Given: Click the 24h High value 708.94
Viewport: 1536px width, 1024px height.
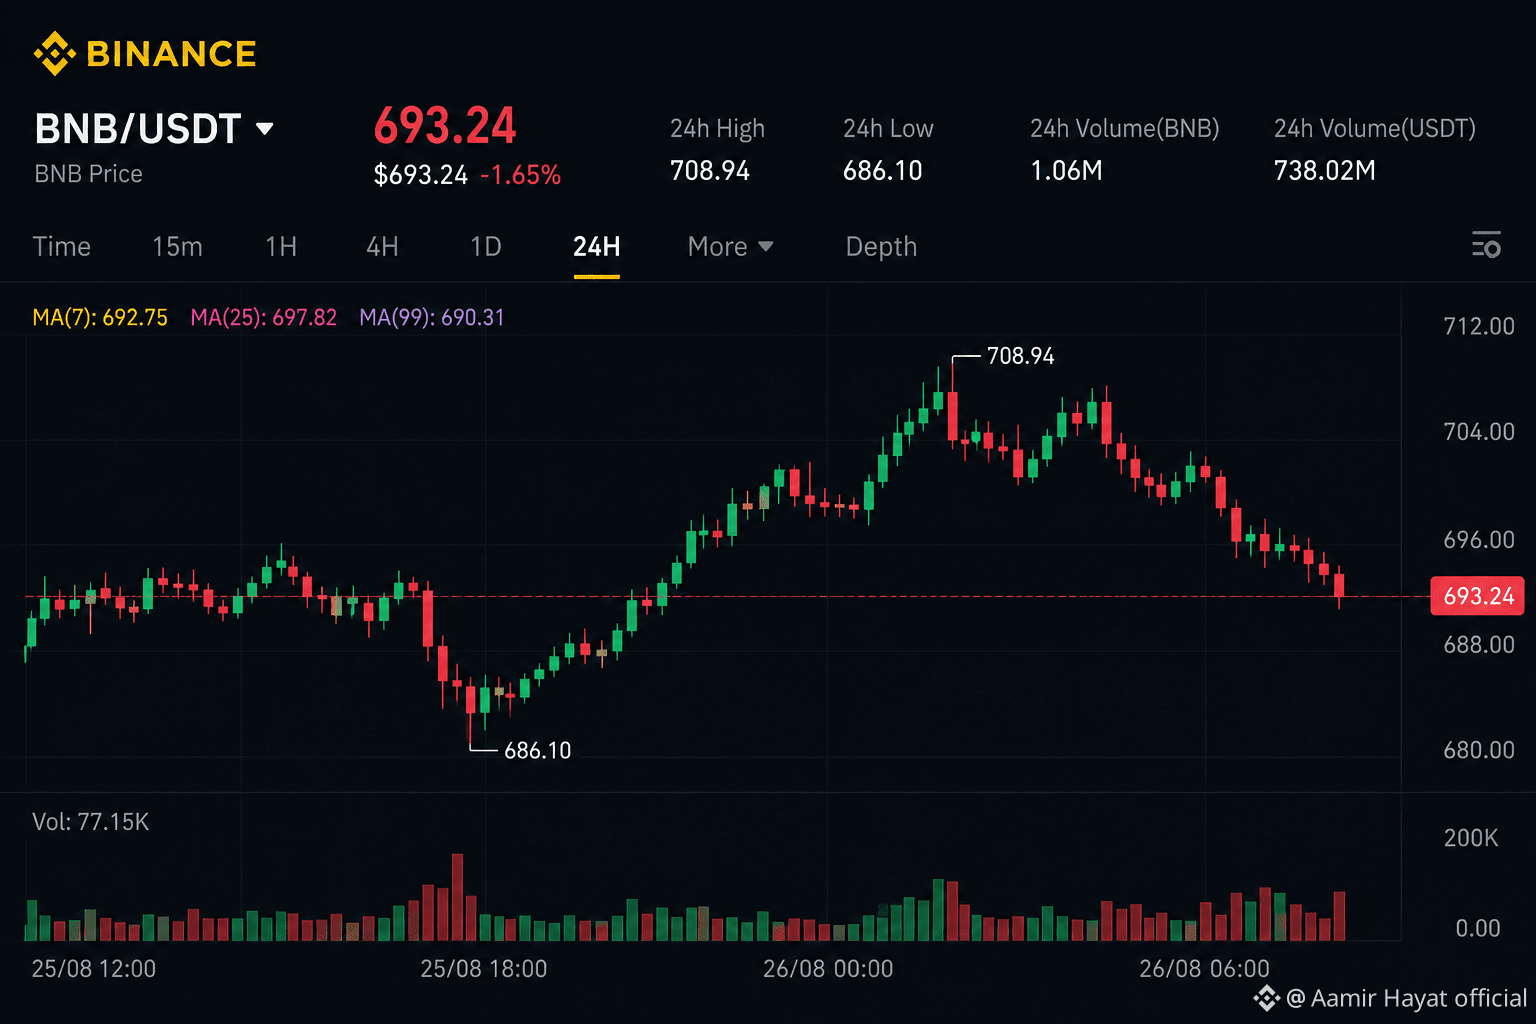Looking at the screenshot, I should 710,171.
